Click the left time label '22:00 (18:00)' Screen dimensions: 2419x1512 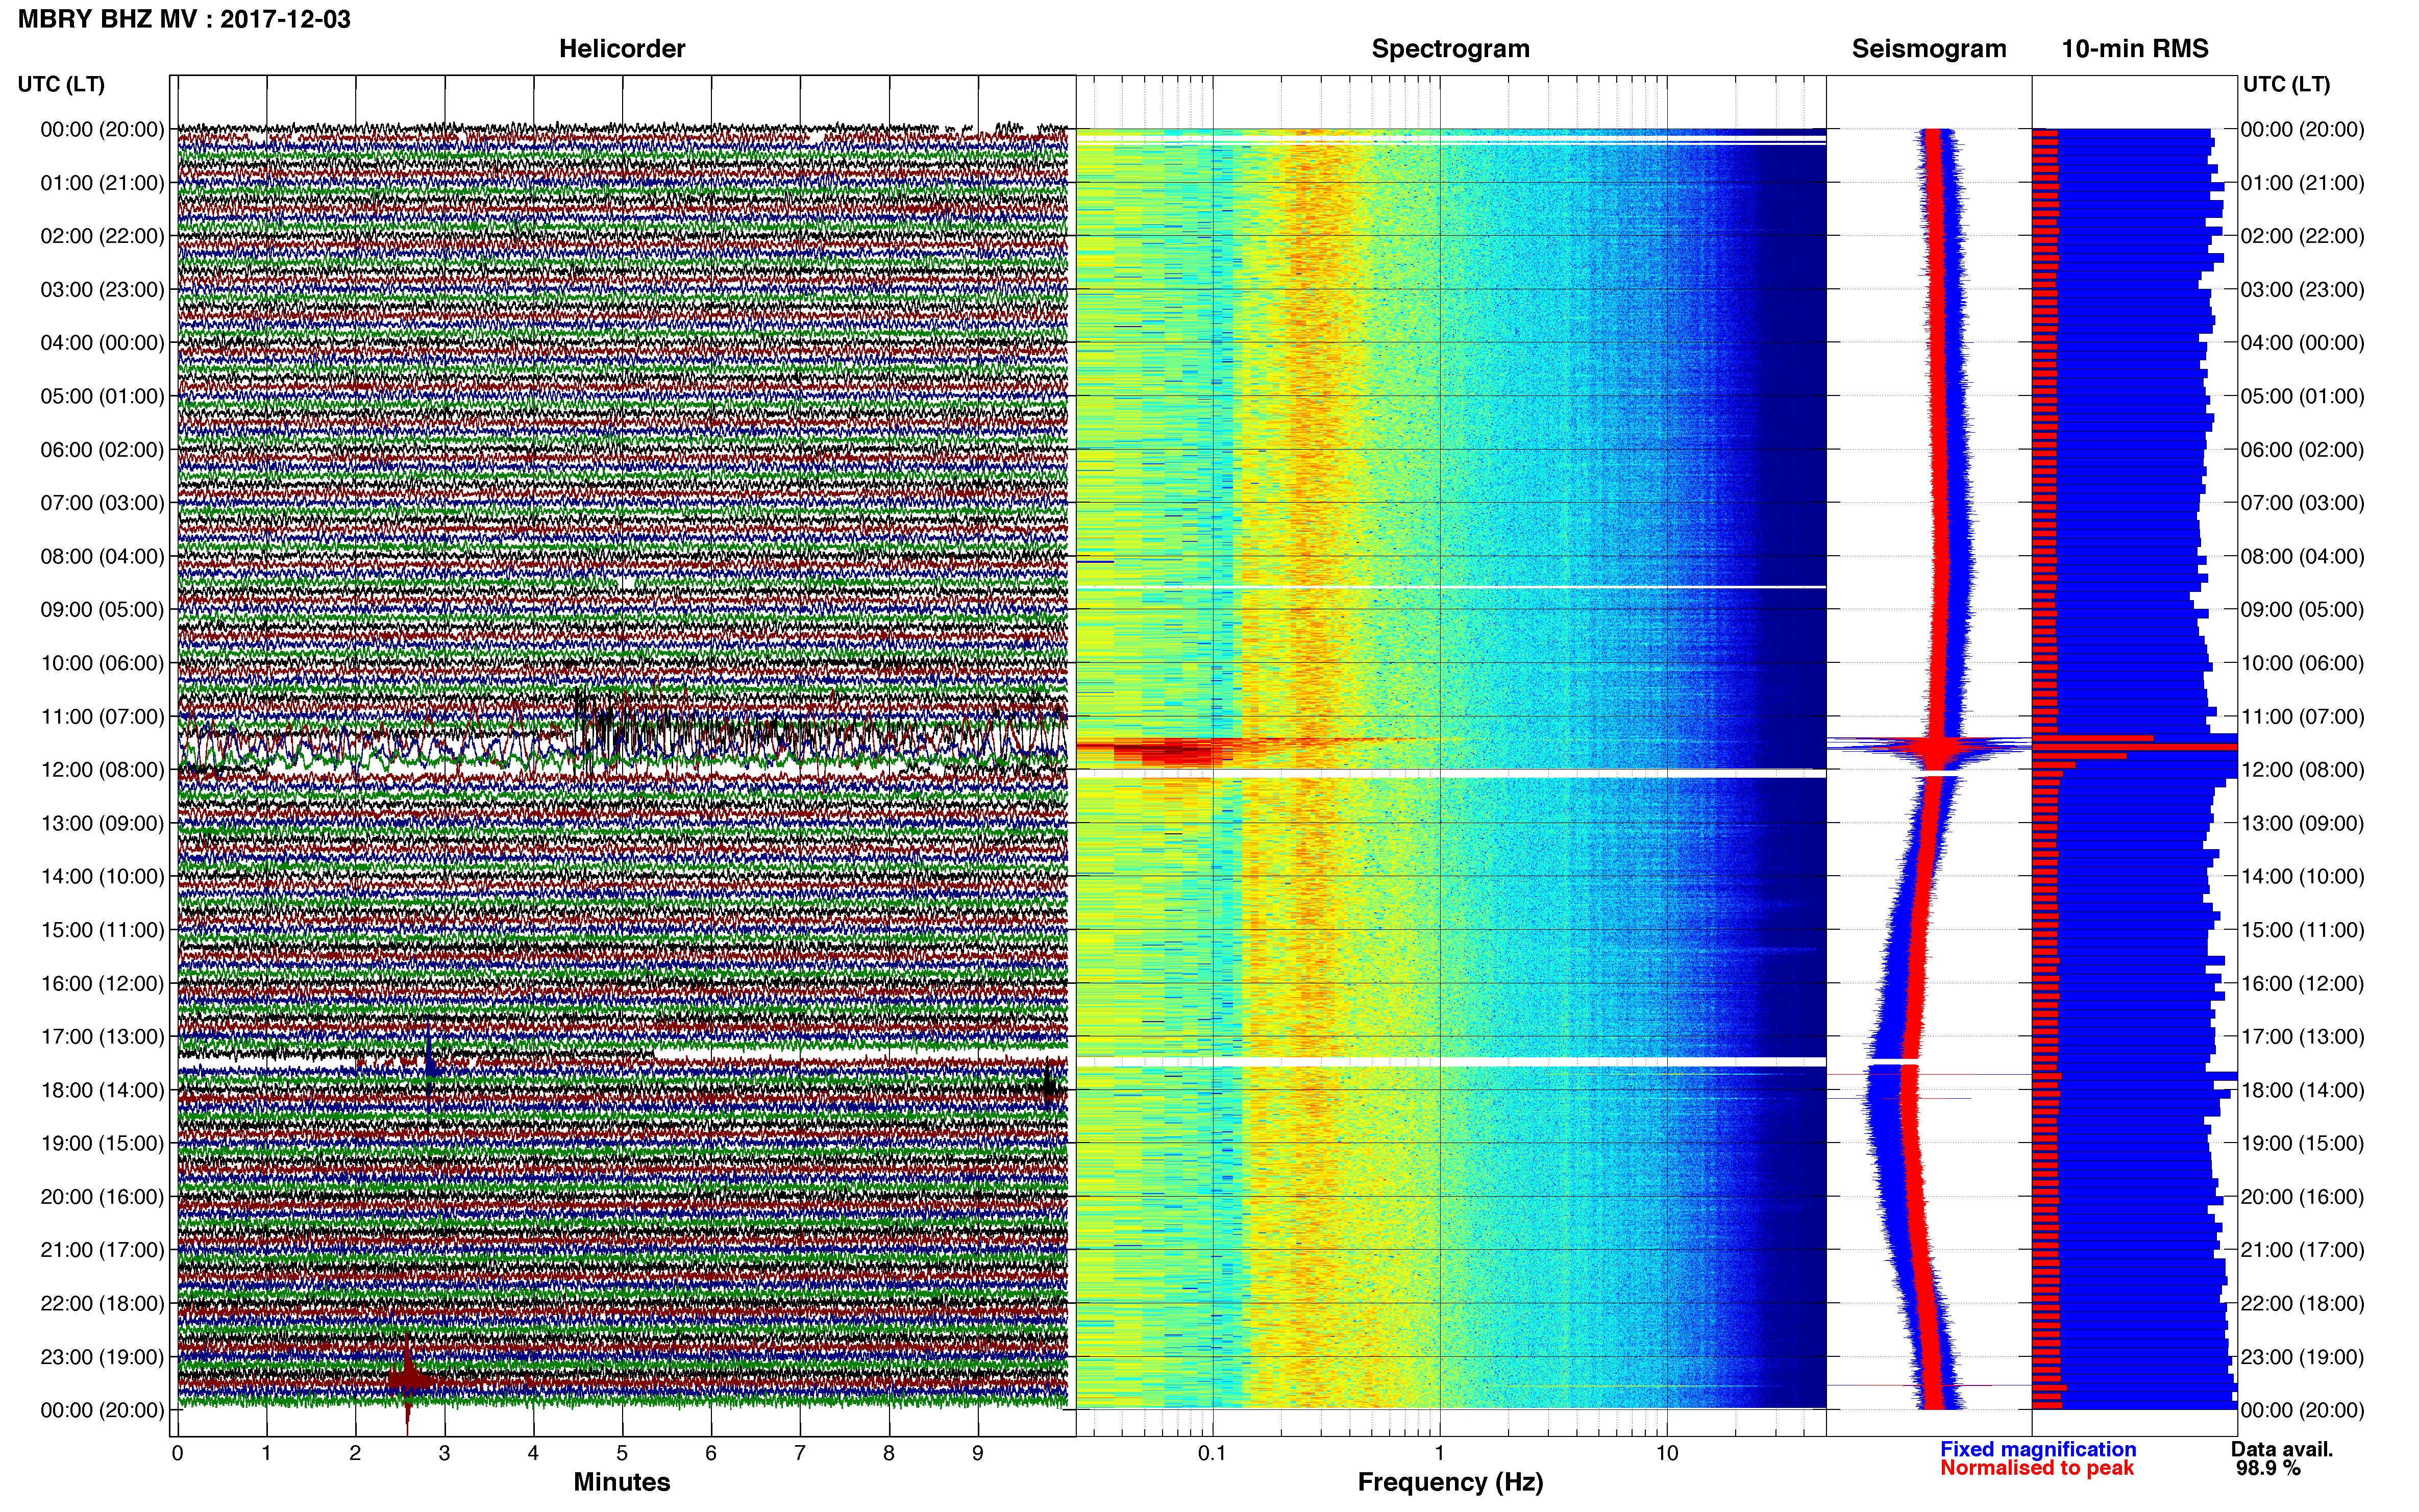102,1304
